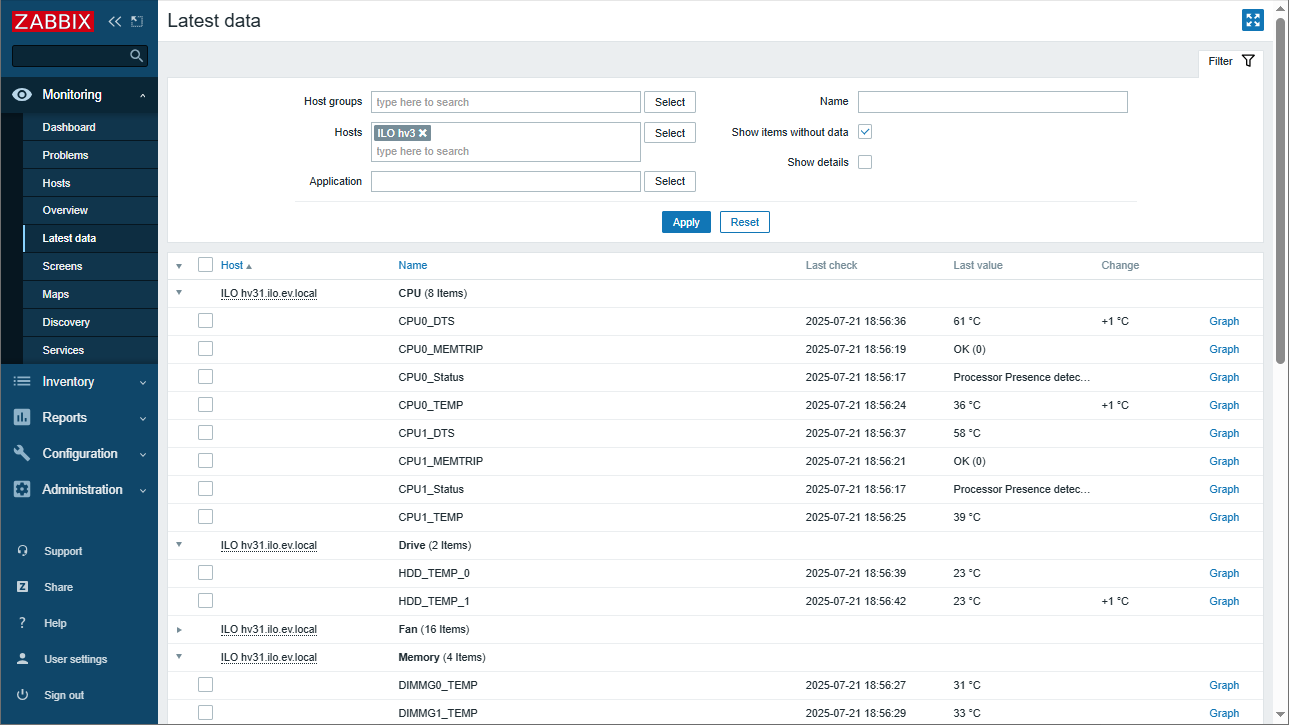Screen dimensions: 1289x727
Task: Expand the Inventory menu
Action: 143,383
